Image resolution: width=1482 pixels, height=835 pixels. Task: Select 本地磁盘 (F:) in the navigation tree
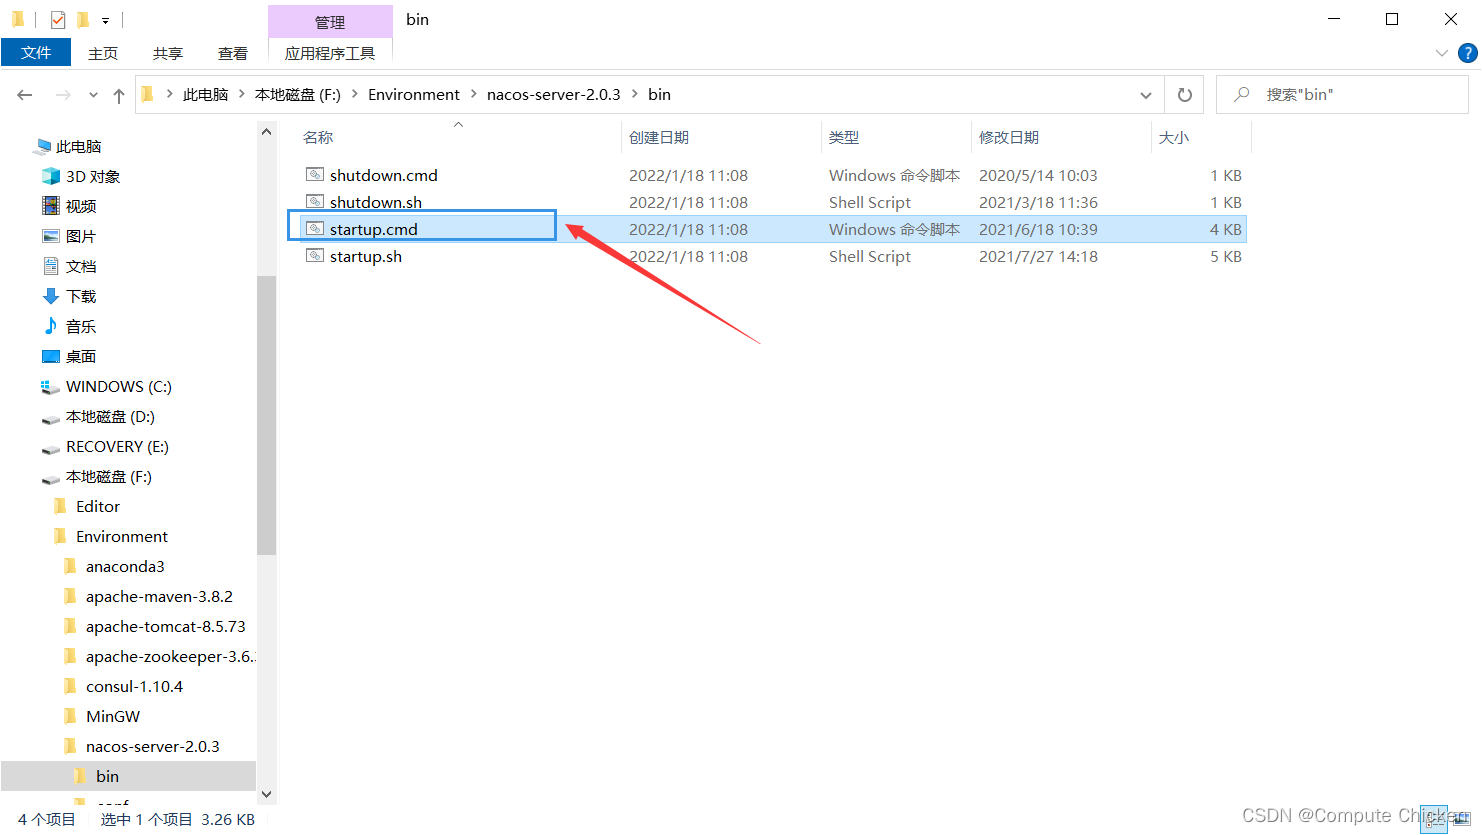click(x=109, y=477)
